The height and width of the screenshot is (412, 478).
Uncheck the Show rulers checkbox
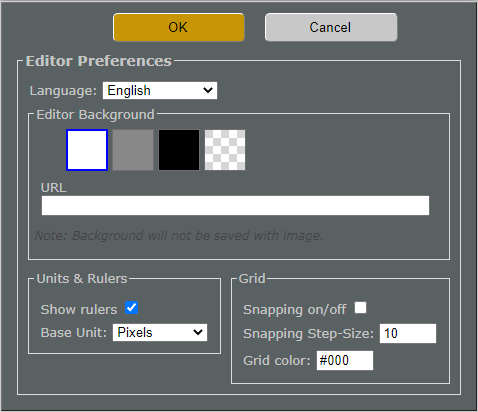pyautogui.click(x=132, y=308)
